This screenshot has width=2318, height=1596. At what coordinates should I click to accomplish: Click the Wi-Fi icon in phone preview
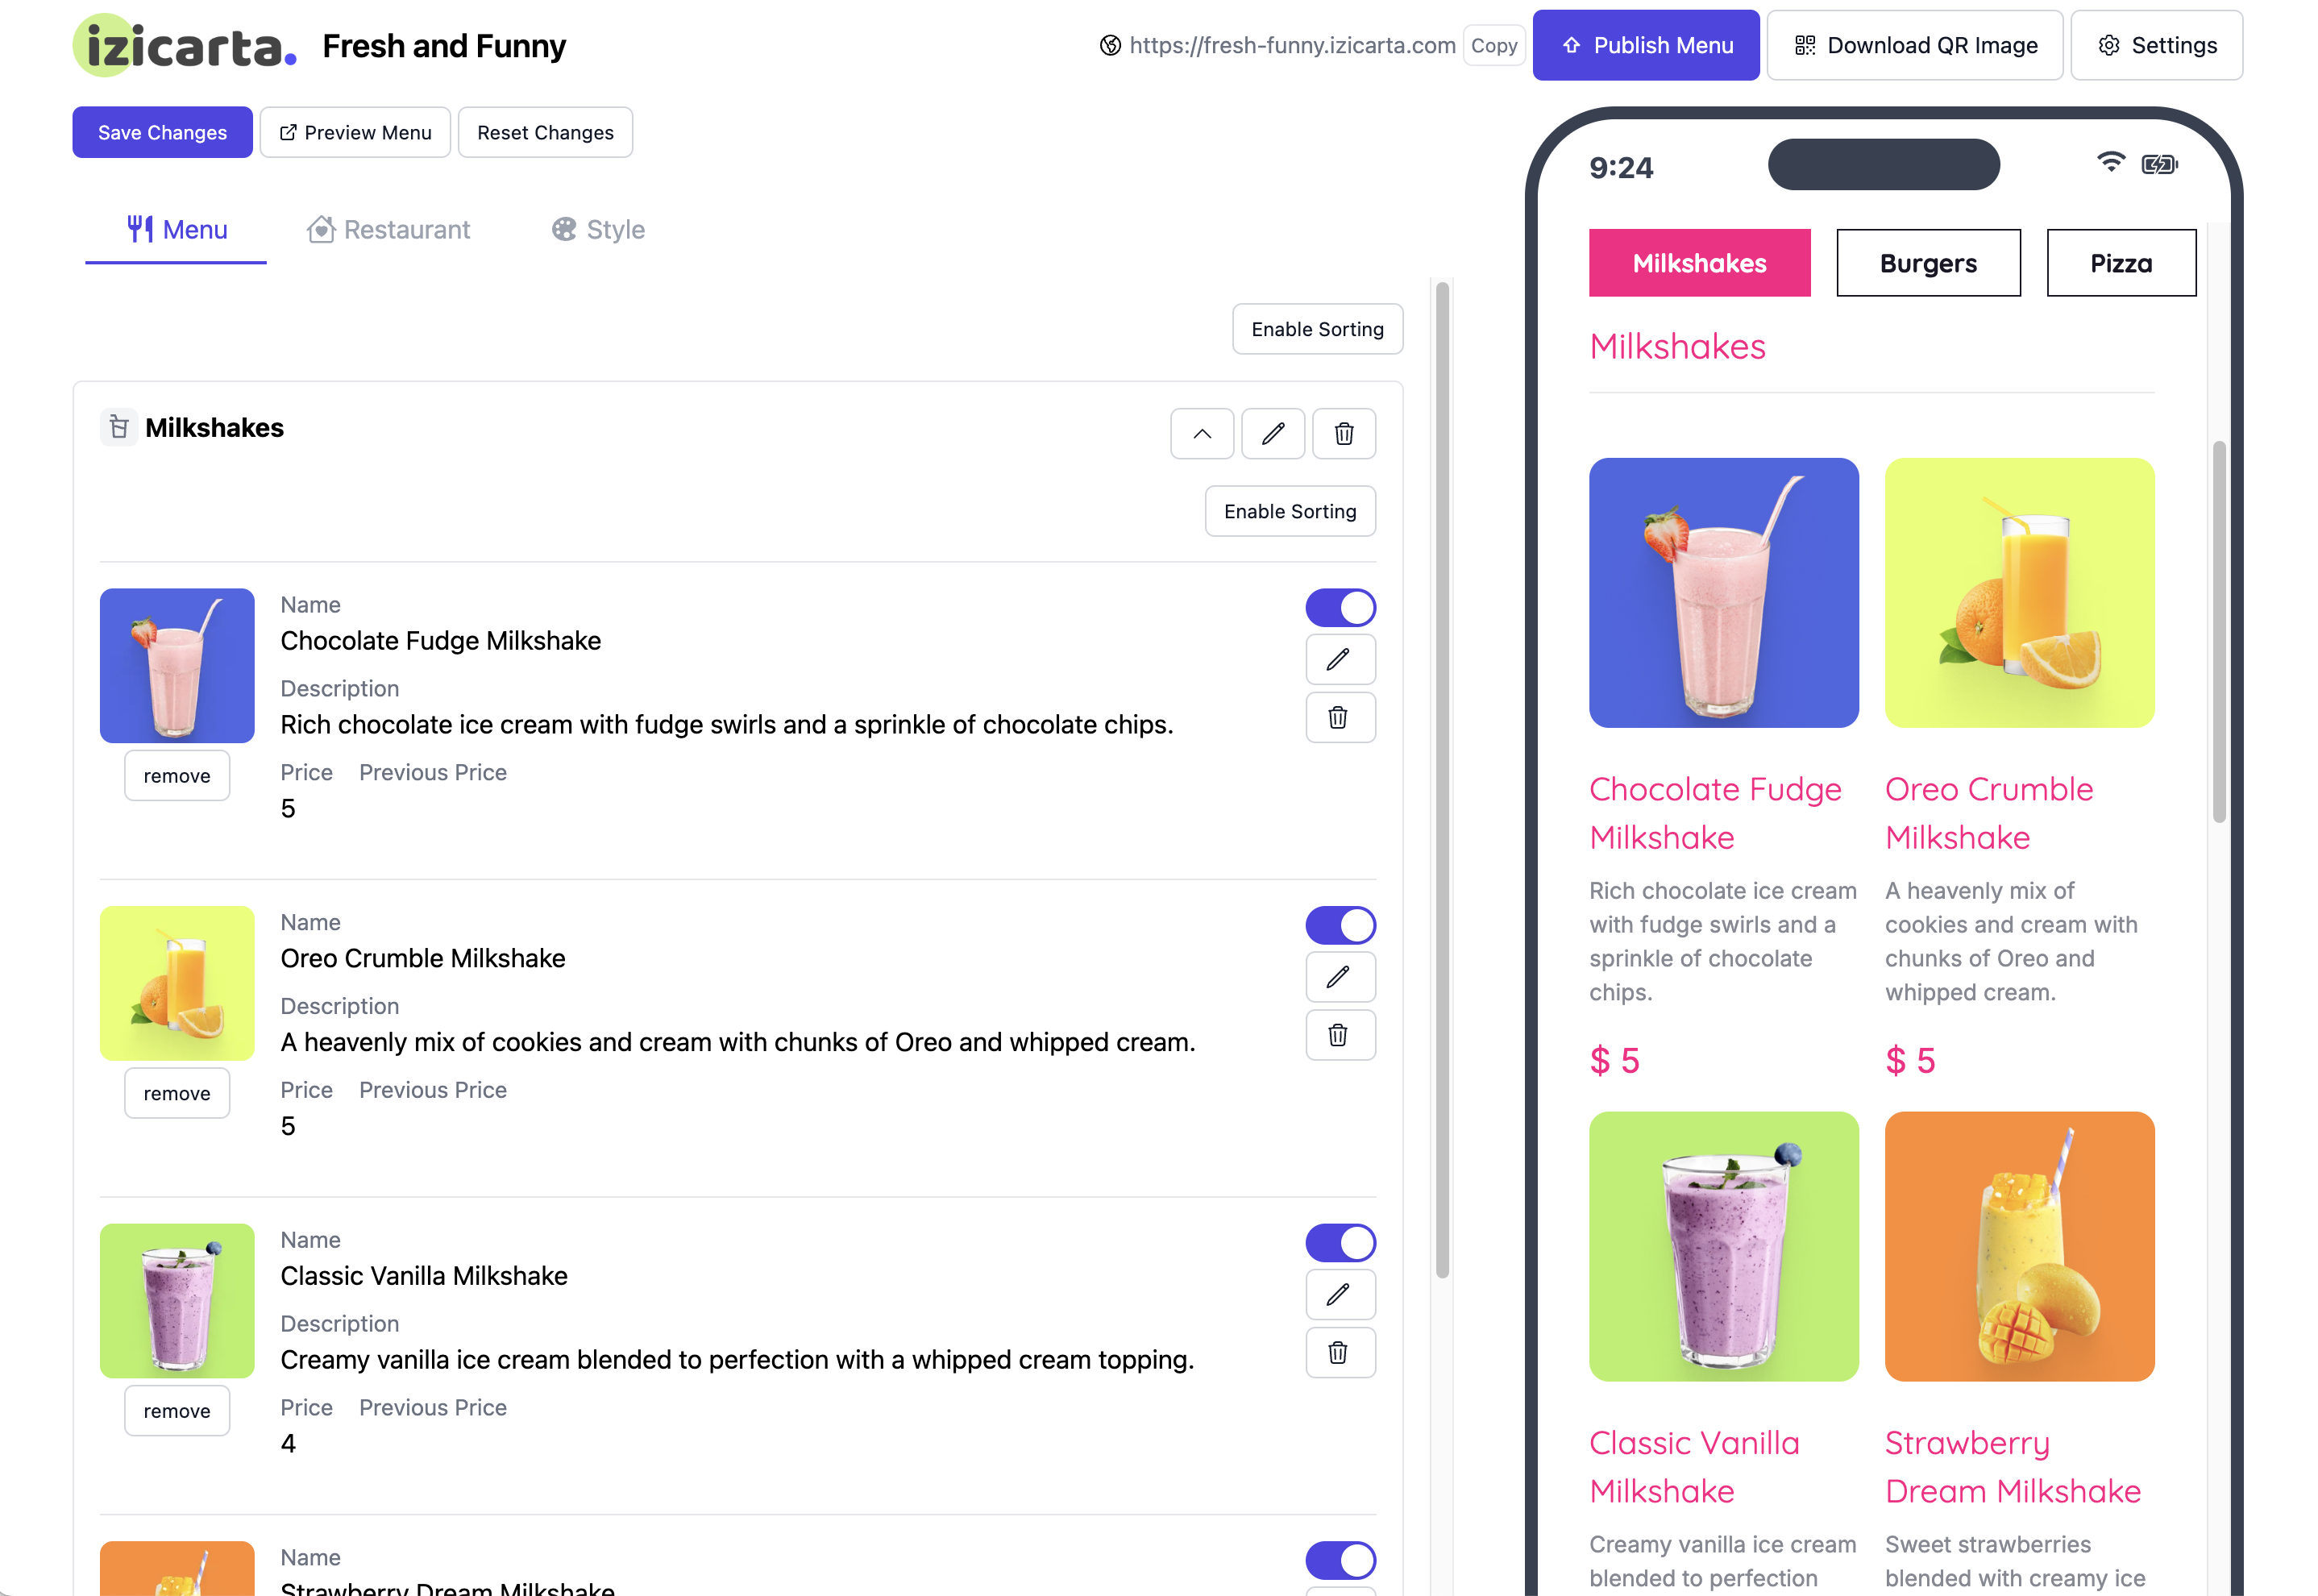pos(2110,162)
